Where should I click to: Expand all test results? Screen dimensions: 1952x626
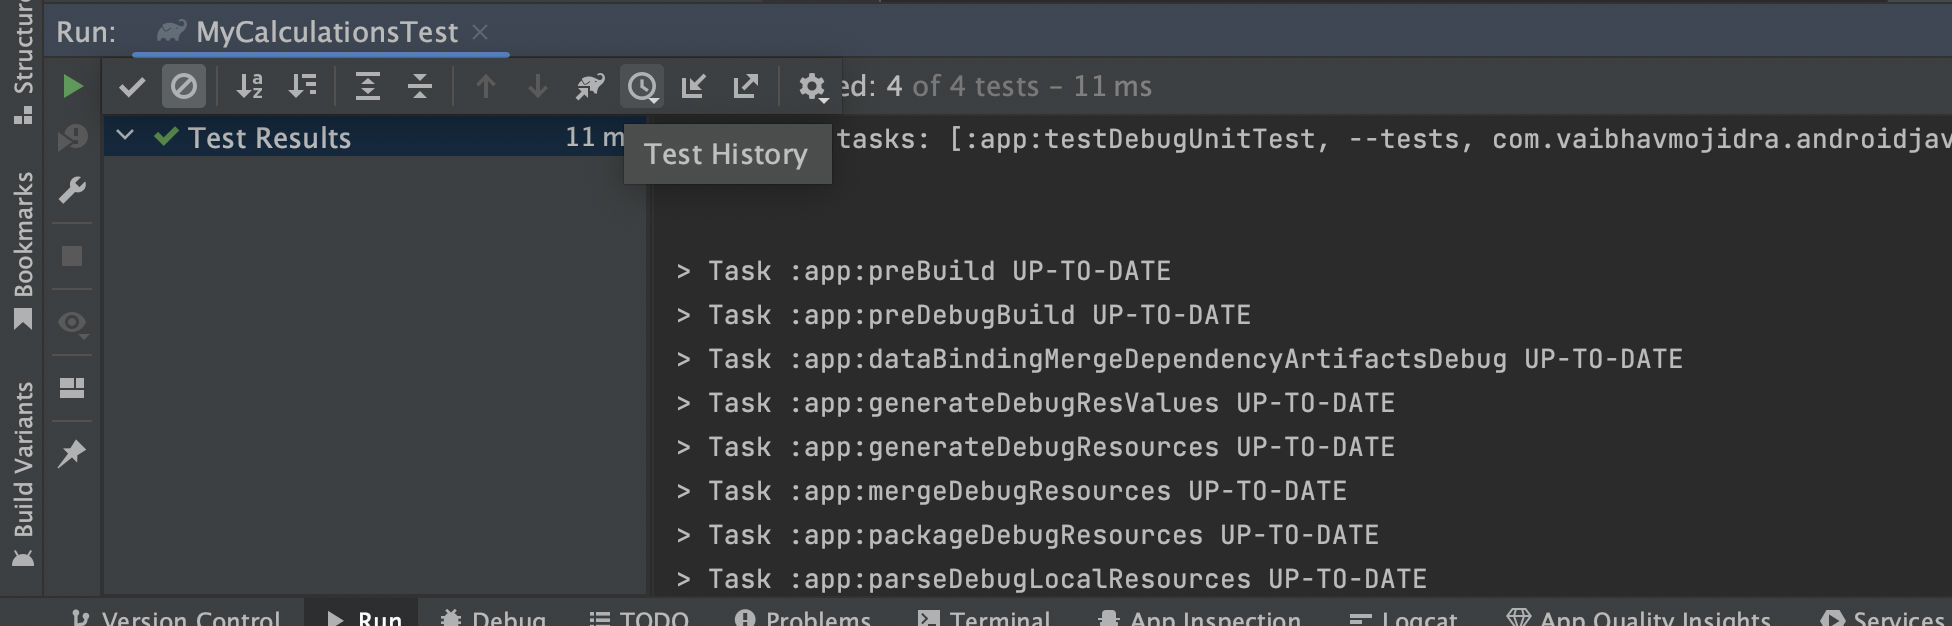368,87
